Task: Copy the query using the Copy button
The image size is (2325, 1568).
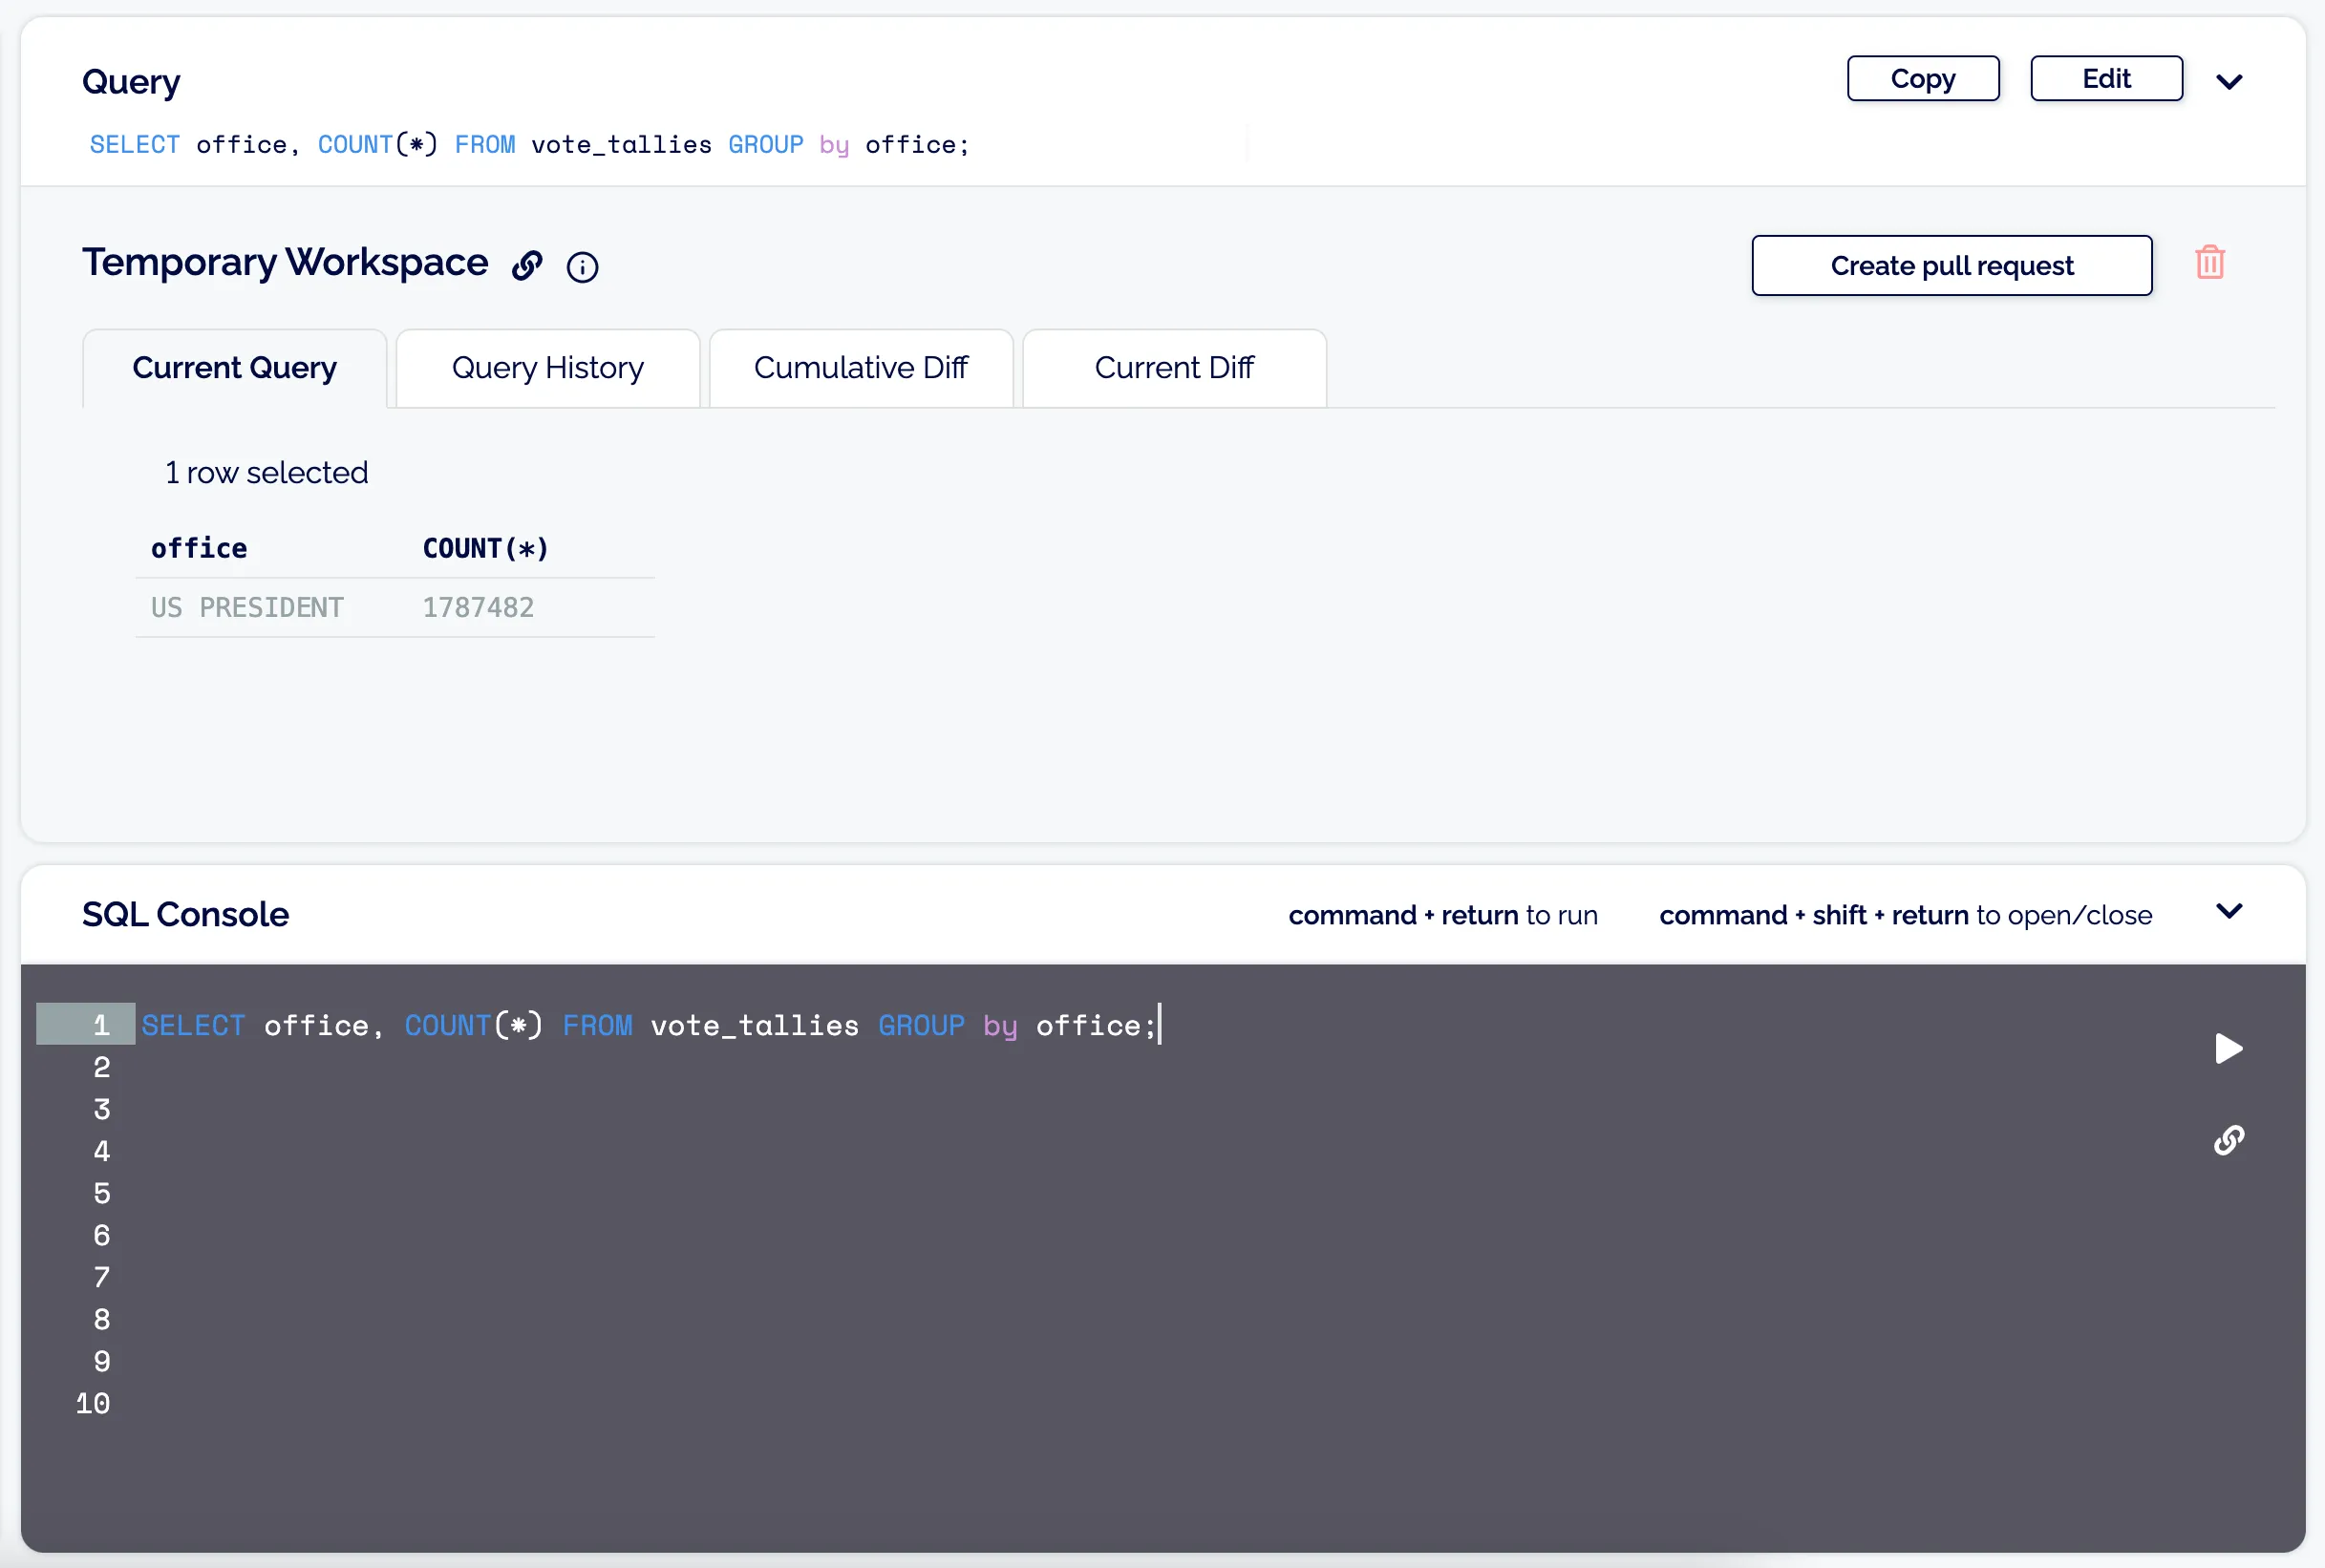Action: coord(1921,78)
